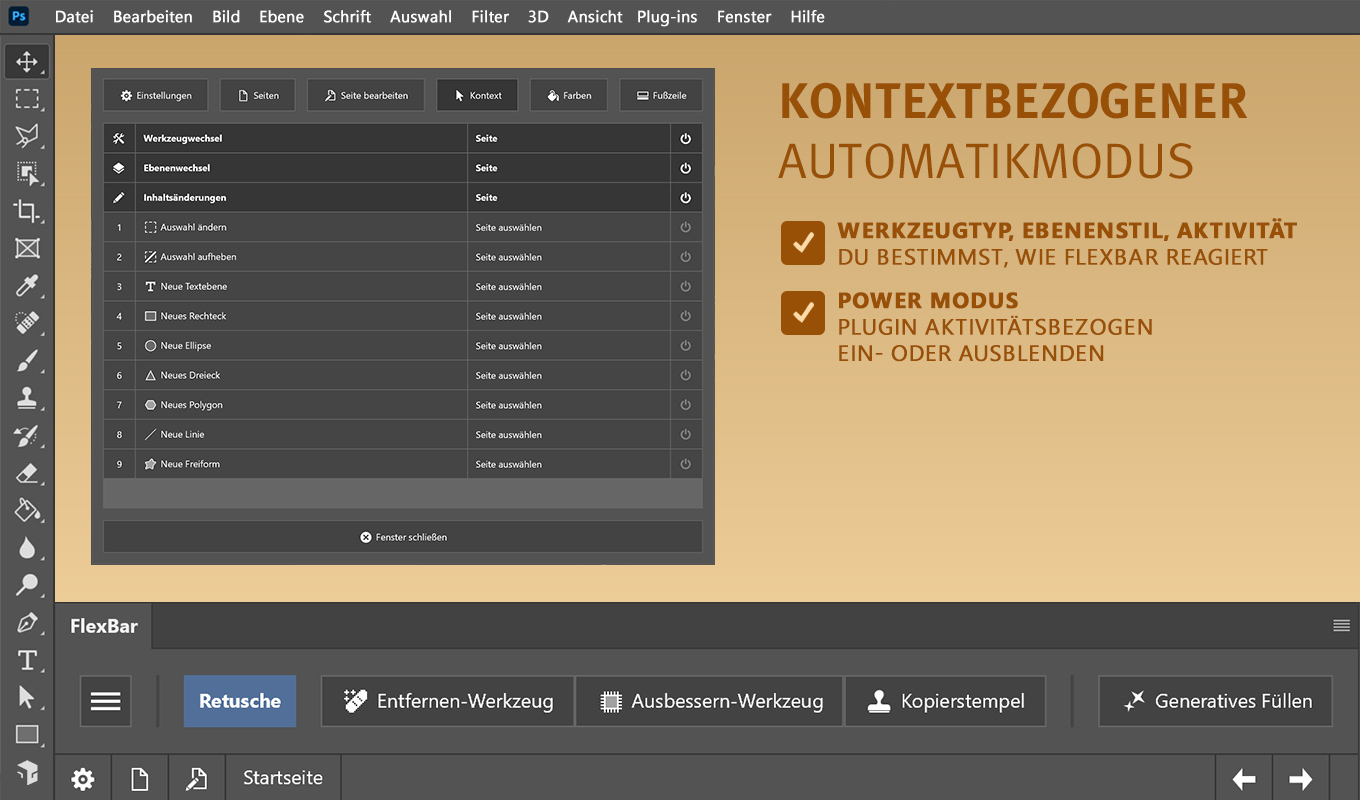Open FlexBar settings gear icon
The height and width of the screenshot is (800, 1360).
[x=83, y=779]
